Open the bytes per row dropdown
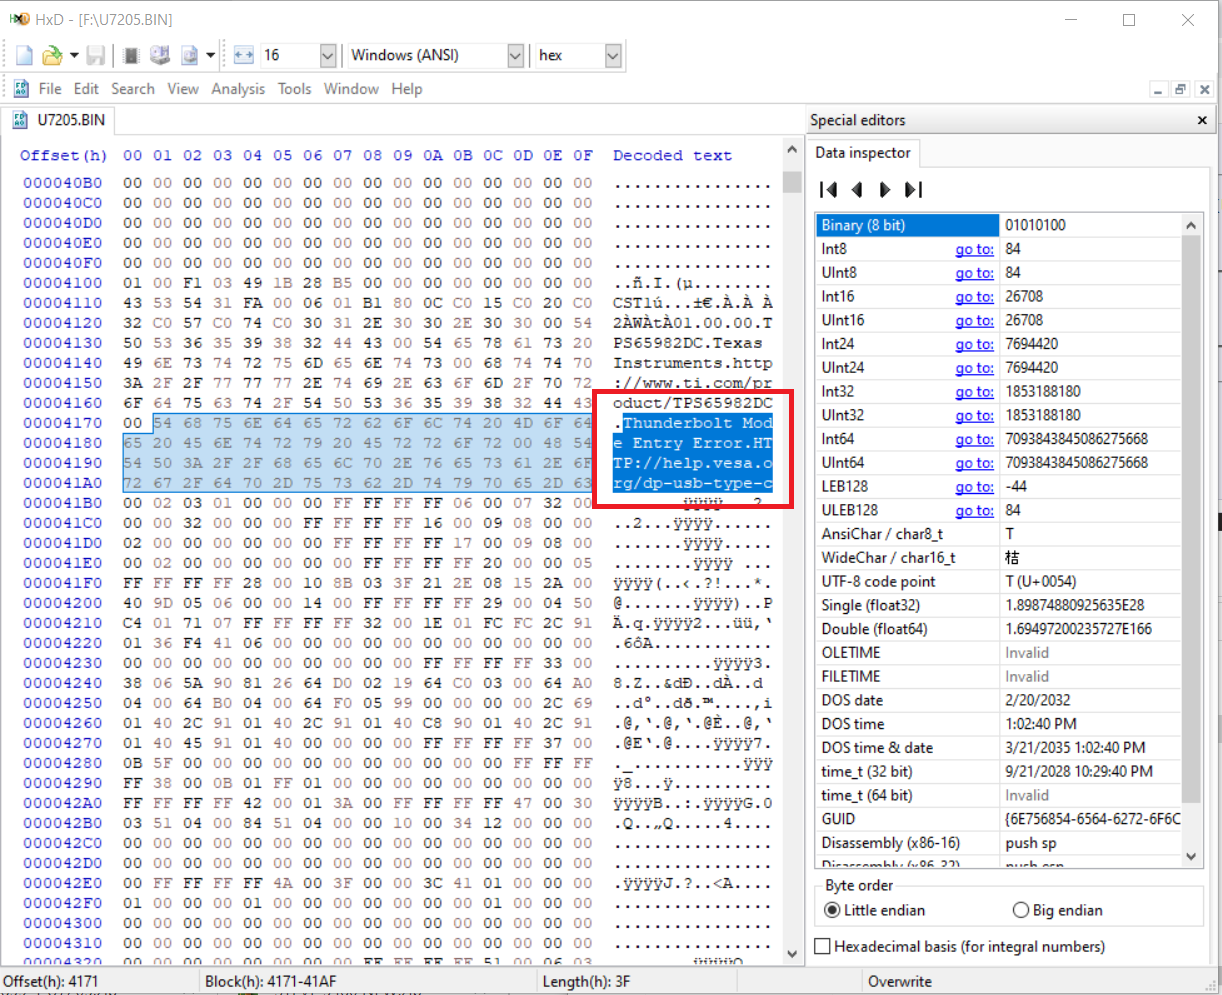 pos(327,56)
